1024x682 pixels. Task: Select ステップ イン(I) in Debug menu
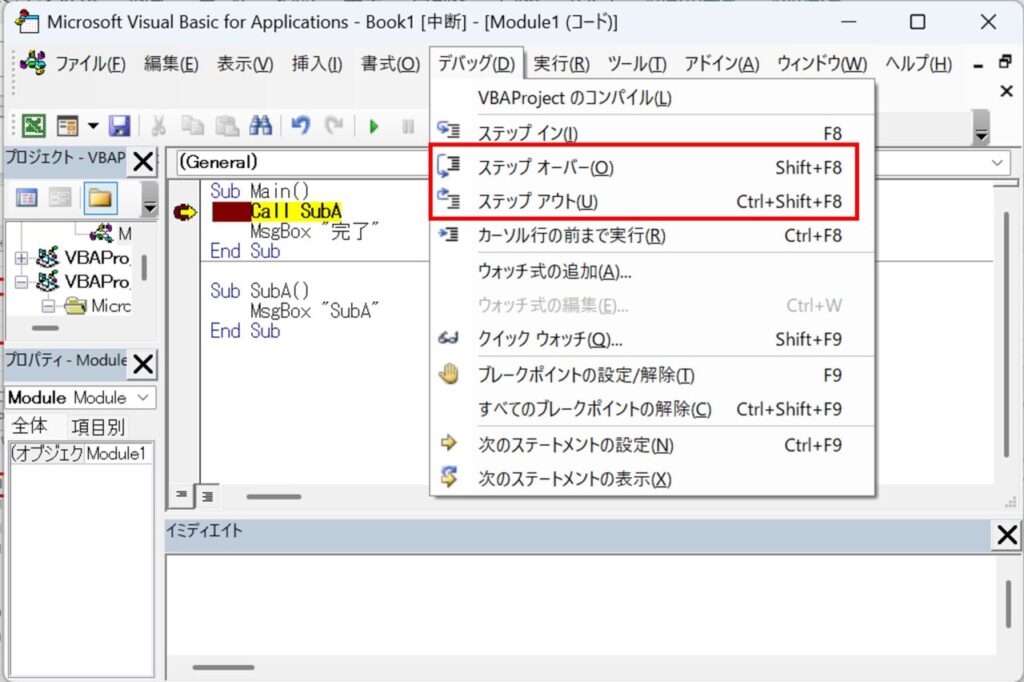pyautogui.click(x=652, y=133)
